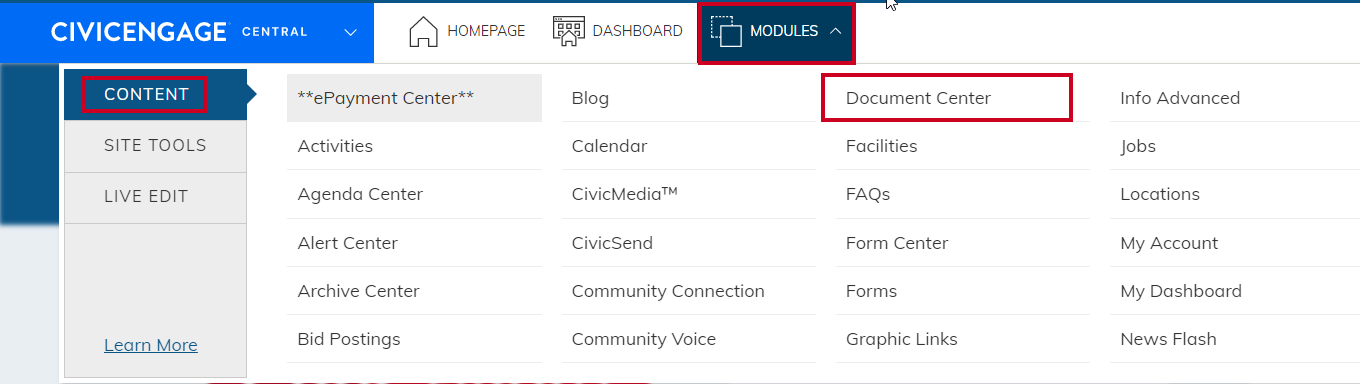Click the CivicEngage Central logo

click(180, 32)
